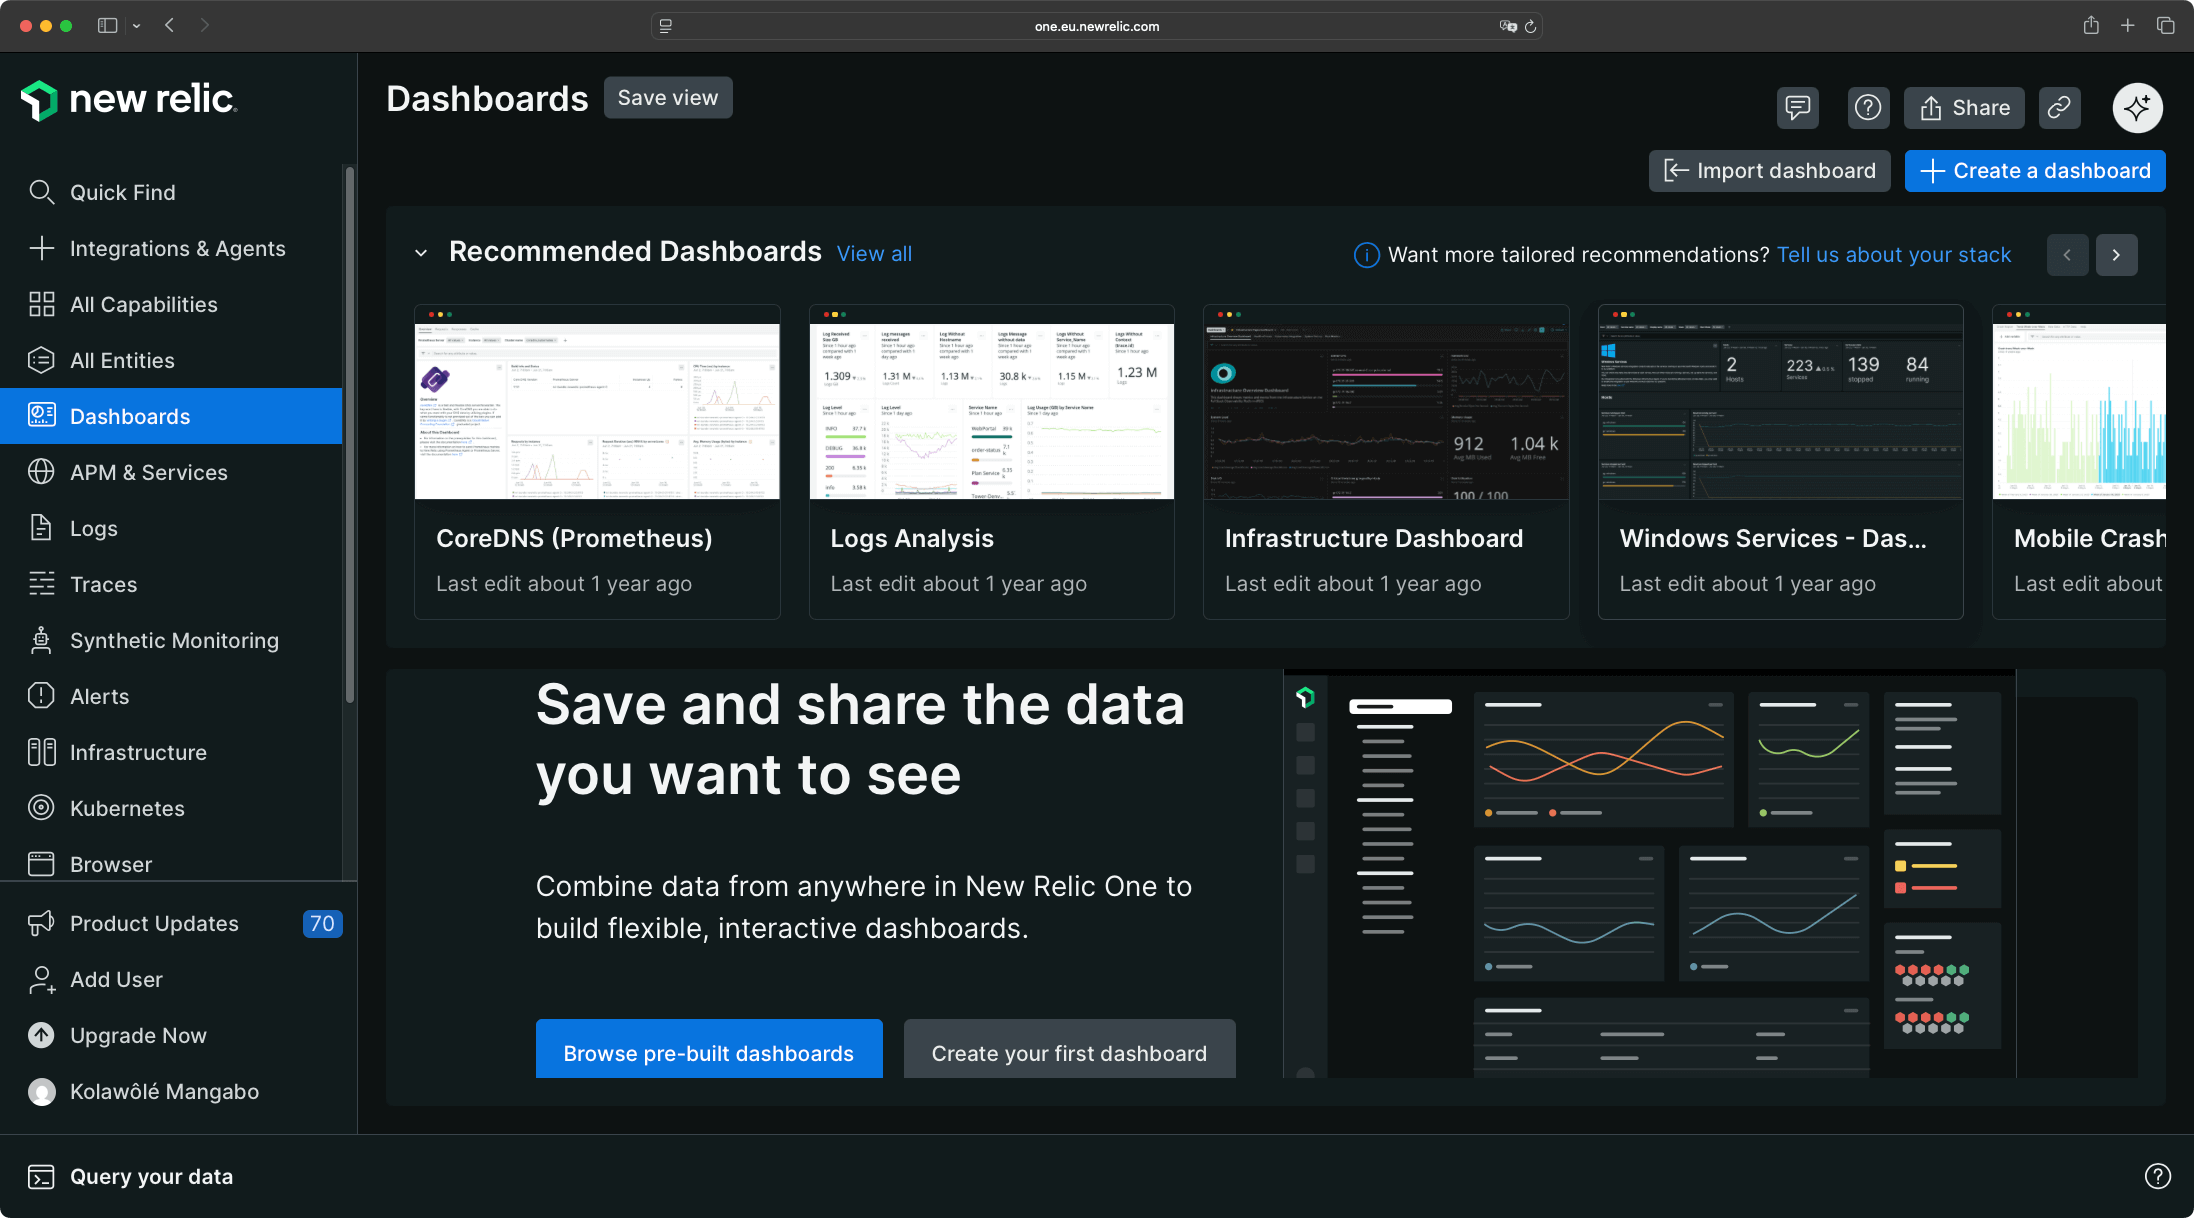Image resolution: width=2194 pixels, height=1218 pixels.
Task: Open the help menu icon
Action: point(1868,107)
